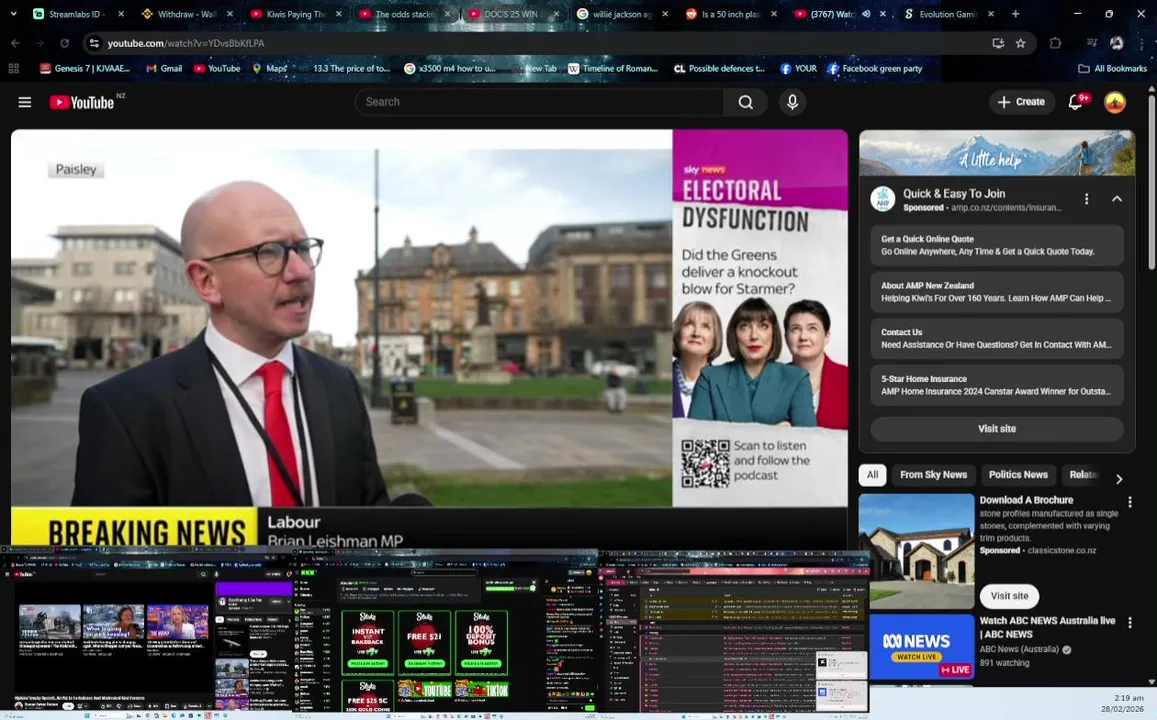Open the install or cast icon in address bar
Image resolution: width=1157 pixels, height=720 pixels.
click(x=998, y=44)
